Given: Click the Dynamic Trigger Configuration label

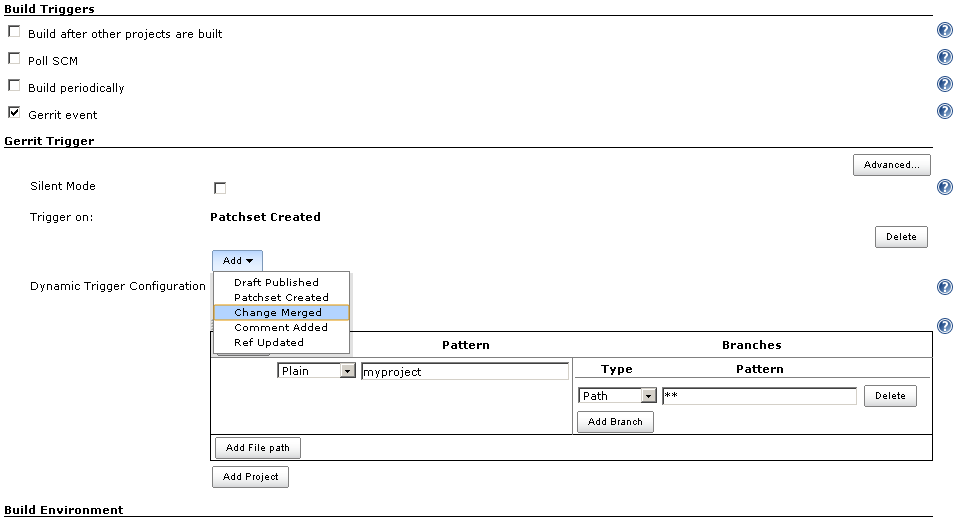Looking at the screenshot, I should [x=117, y=286].
